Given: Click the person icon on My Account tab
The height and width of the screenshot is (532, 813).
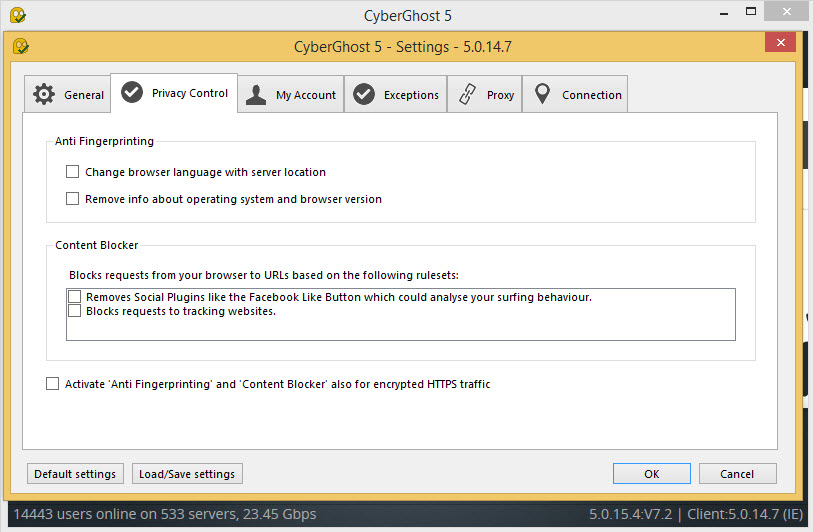Looking at the screenshot, I should 256,95.
